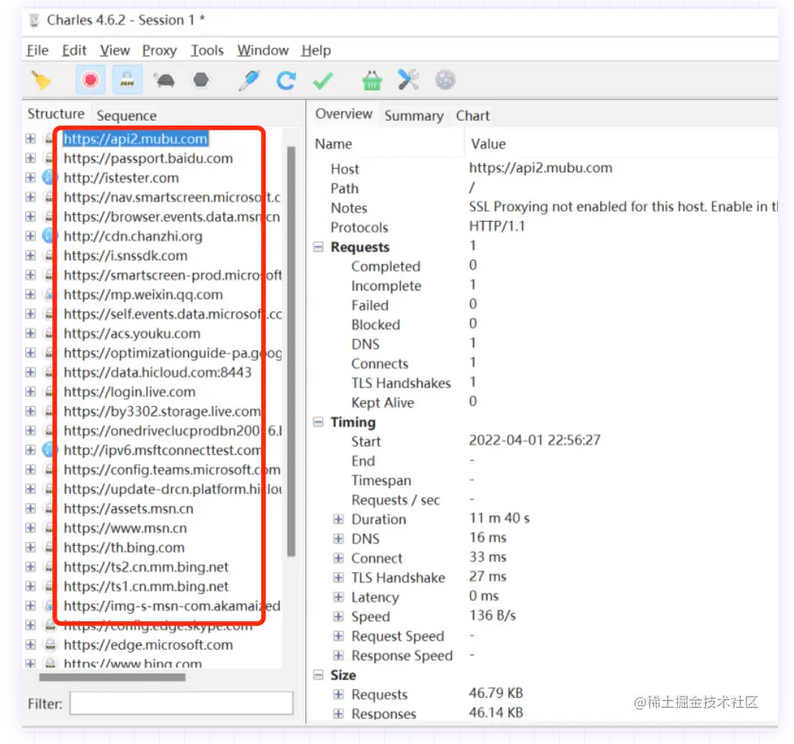Expand the Duration row
Viewport: 794px width, 744px height.
pyautogui.click(x=338, y=519)
